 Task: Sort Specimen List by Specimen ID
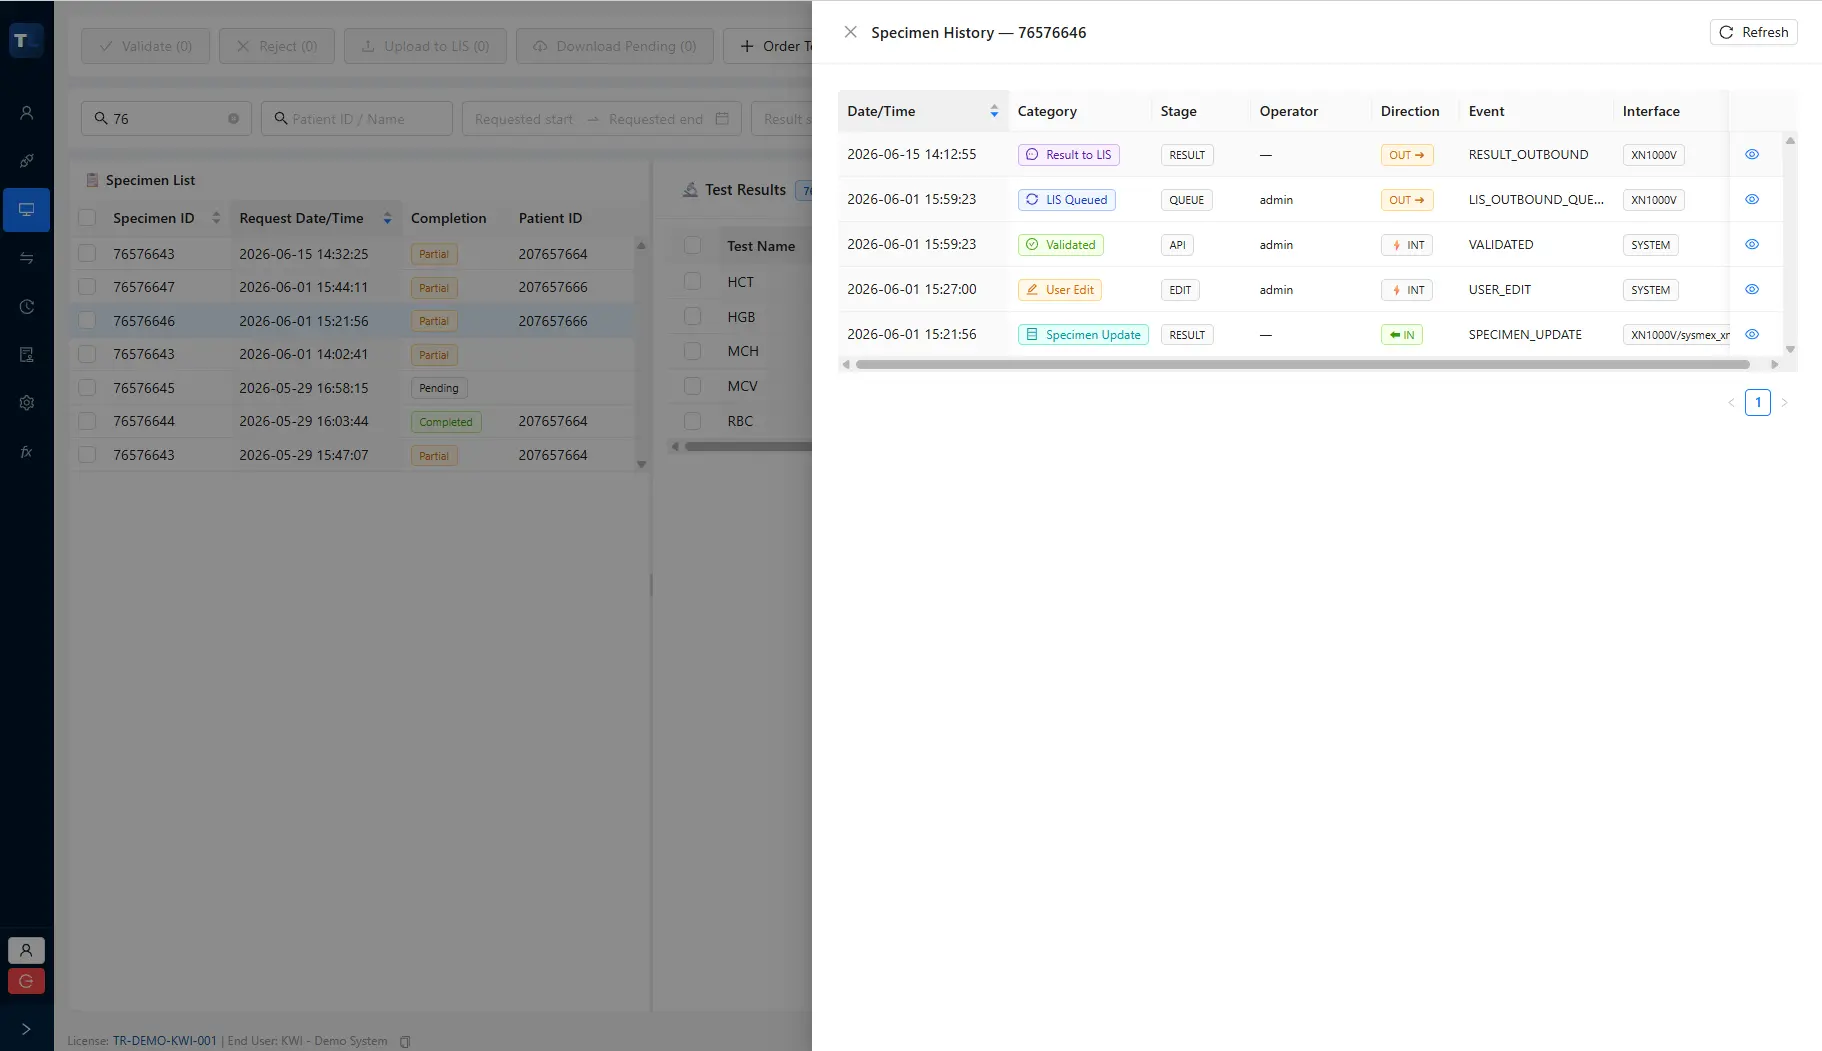[x=216, y=218]
